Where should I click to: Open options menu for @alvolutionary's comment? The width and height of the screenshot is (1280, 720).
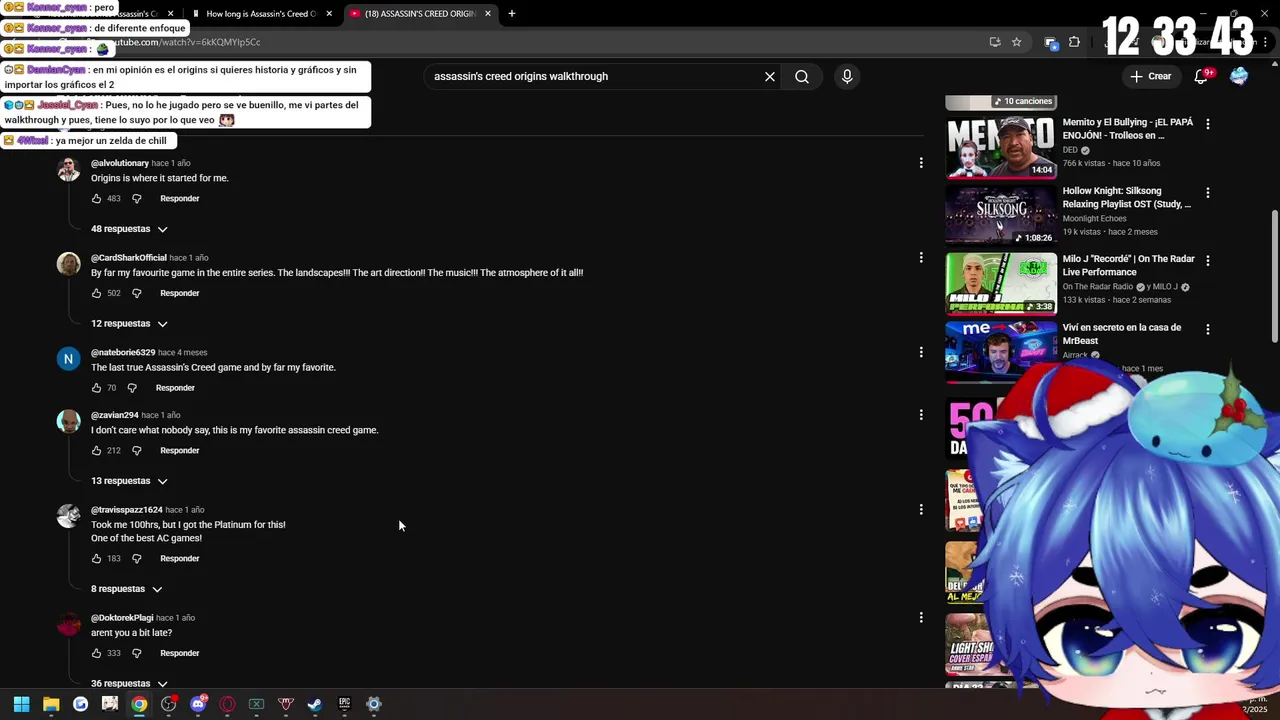(921, 163)
